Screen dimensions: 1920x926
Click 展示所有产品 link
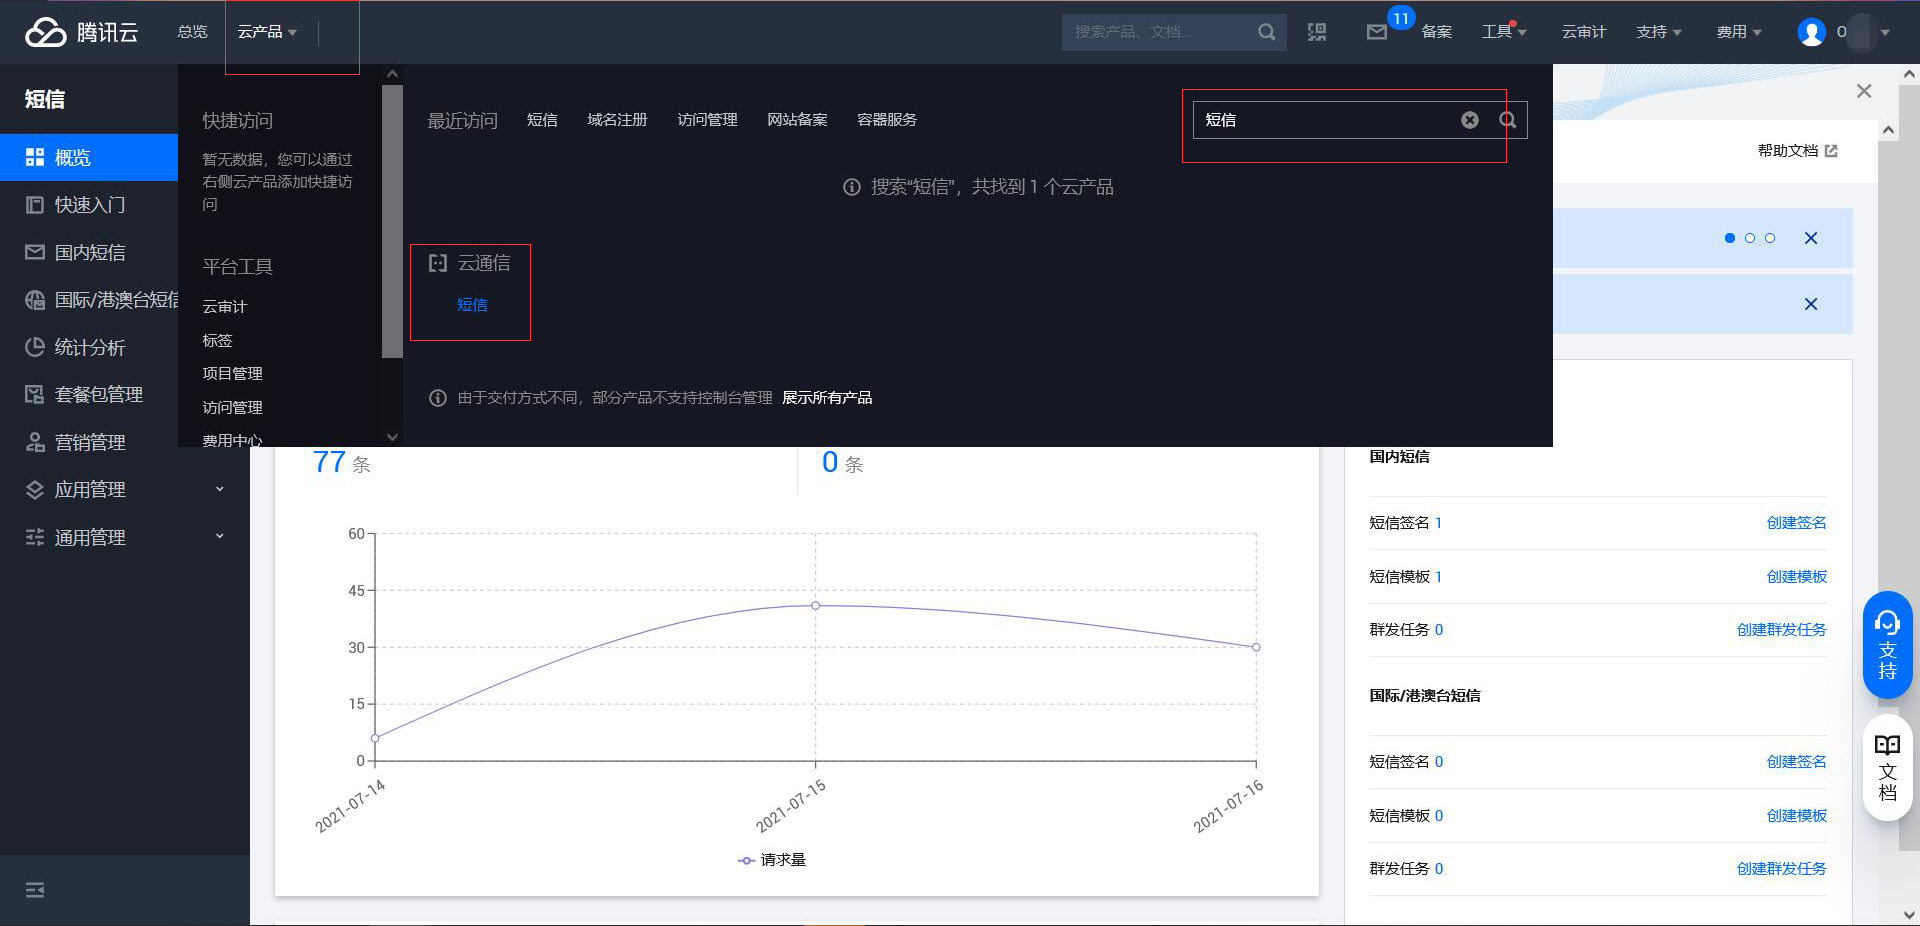pos(827,398)
